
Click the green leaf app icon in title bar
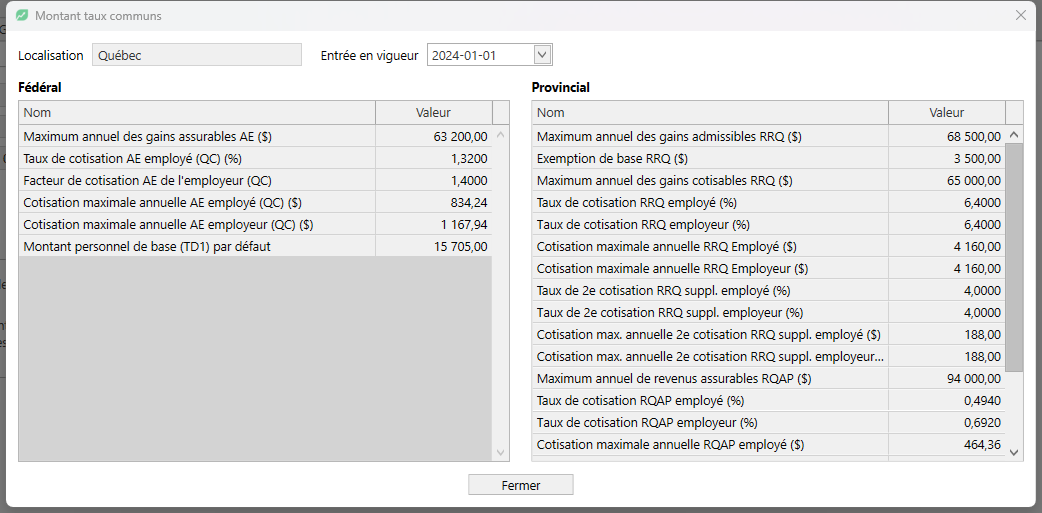coord(22,15)
